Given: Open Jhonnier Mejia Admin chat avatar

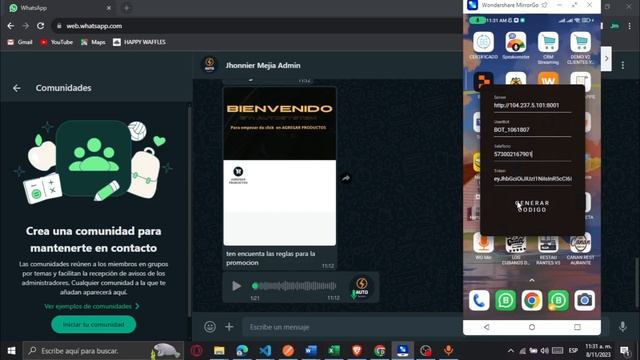Looking at the screenshot, I should [x=209, y=65].
